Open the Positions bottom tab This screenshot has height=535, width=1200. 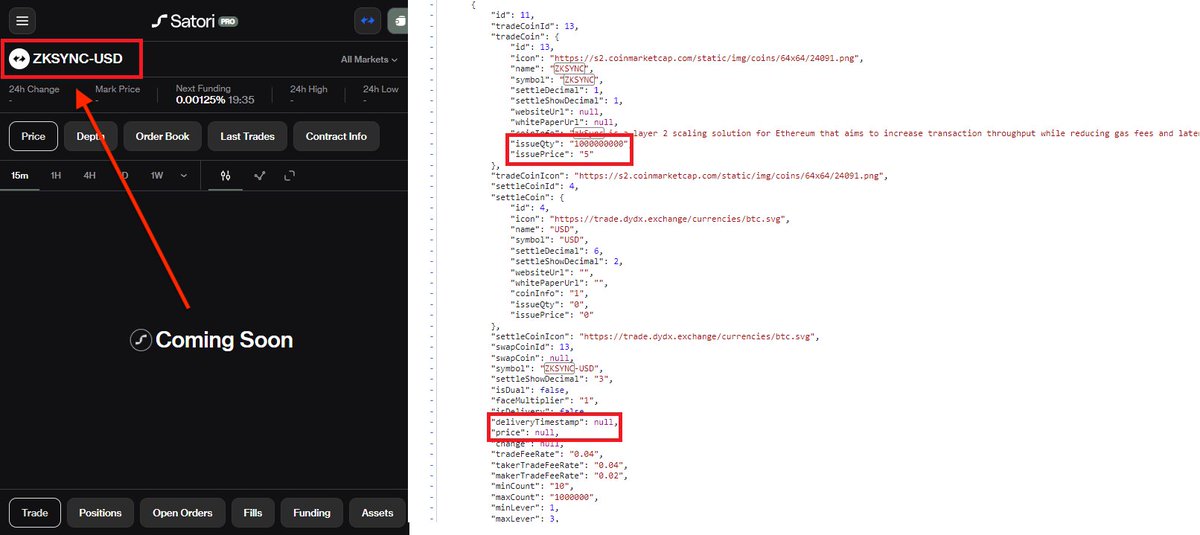100,513
